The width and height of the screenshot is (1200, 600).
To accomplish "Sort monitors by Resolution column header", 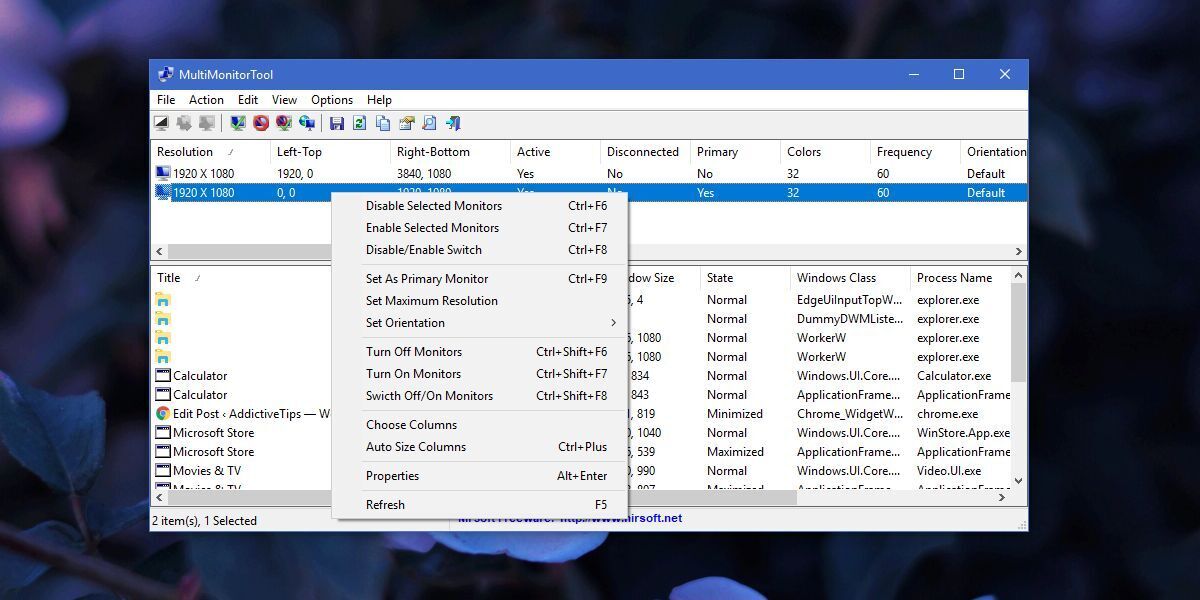I will tap(186, 152).
